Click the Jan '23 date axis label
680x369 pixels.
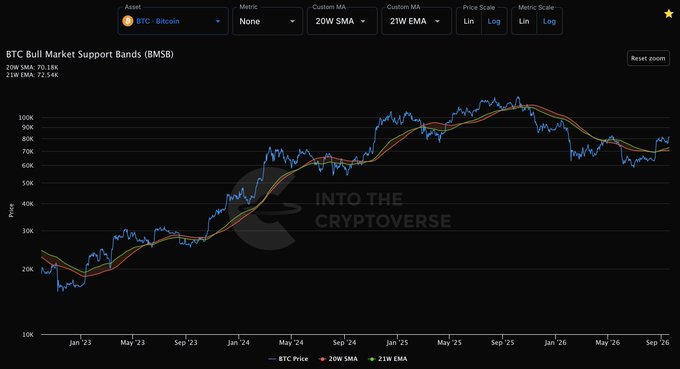coord(80,343)
